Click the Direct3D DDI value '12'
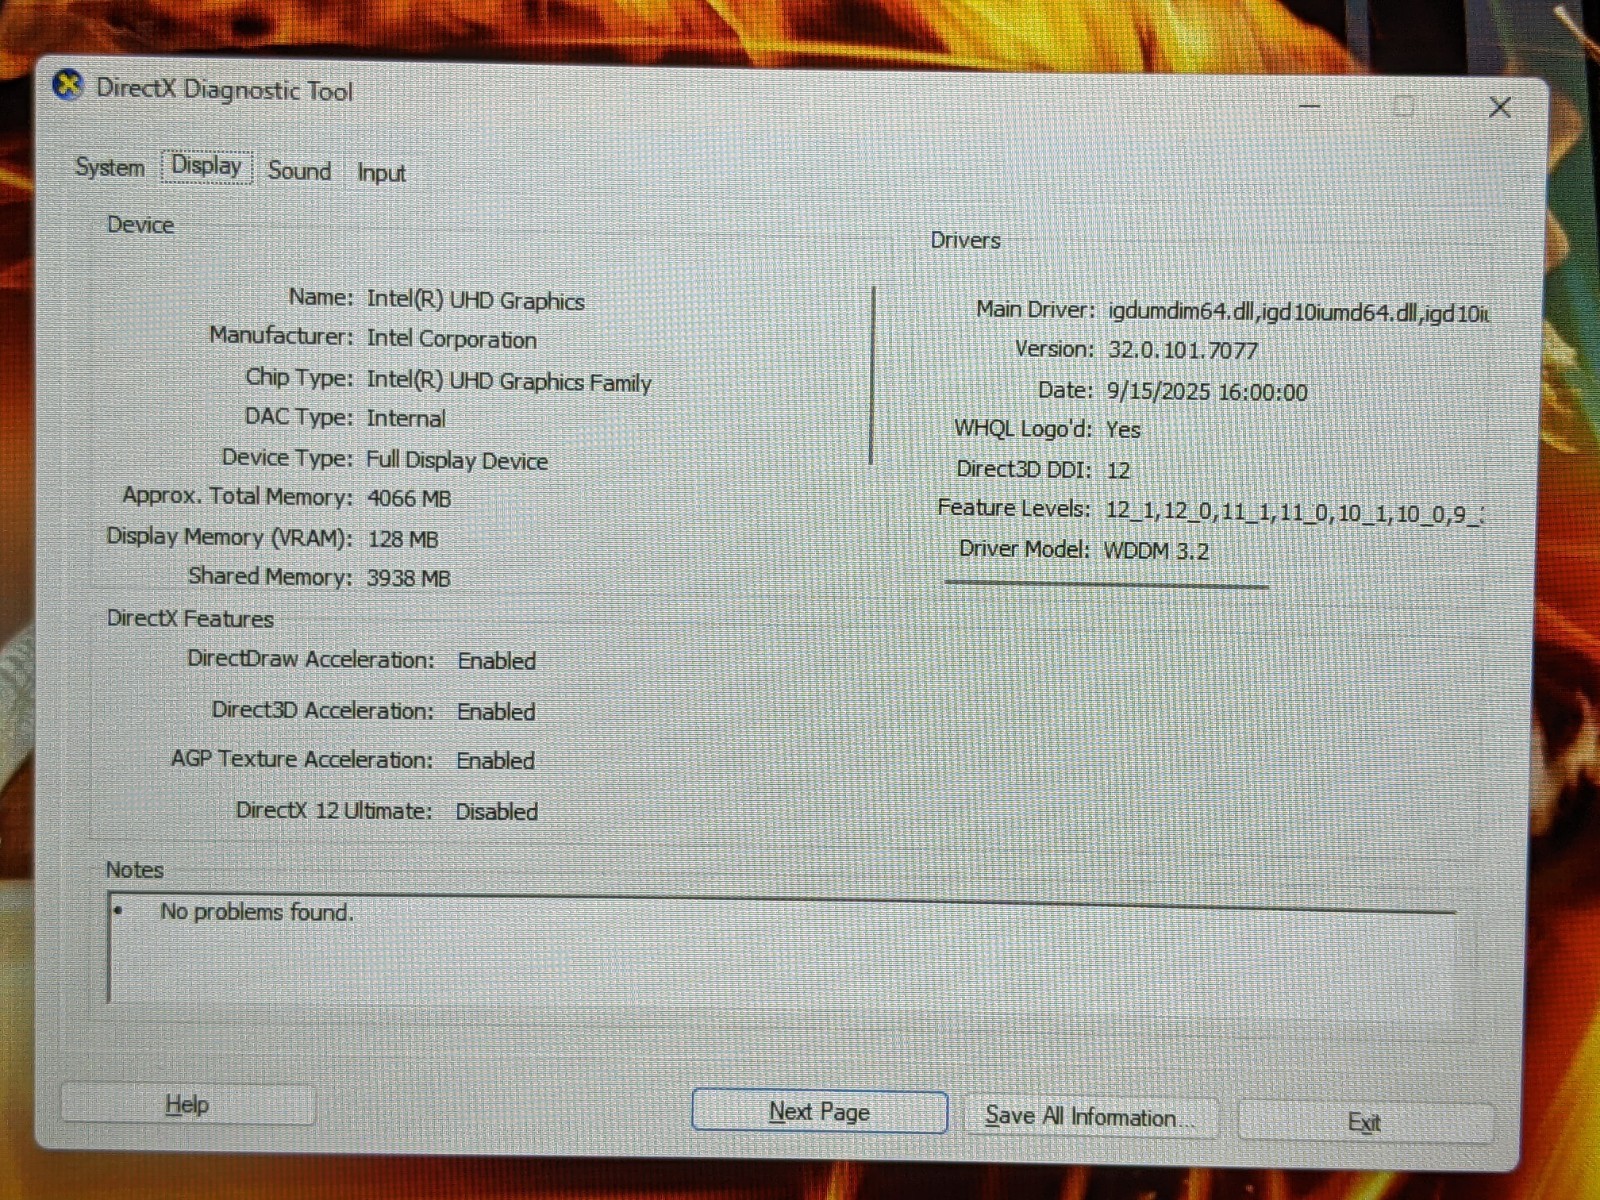Viewport: 1600px width, 1200px height. [x=1118, y=470]
